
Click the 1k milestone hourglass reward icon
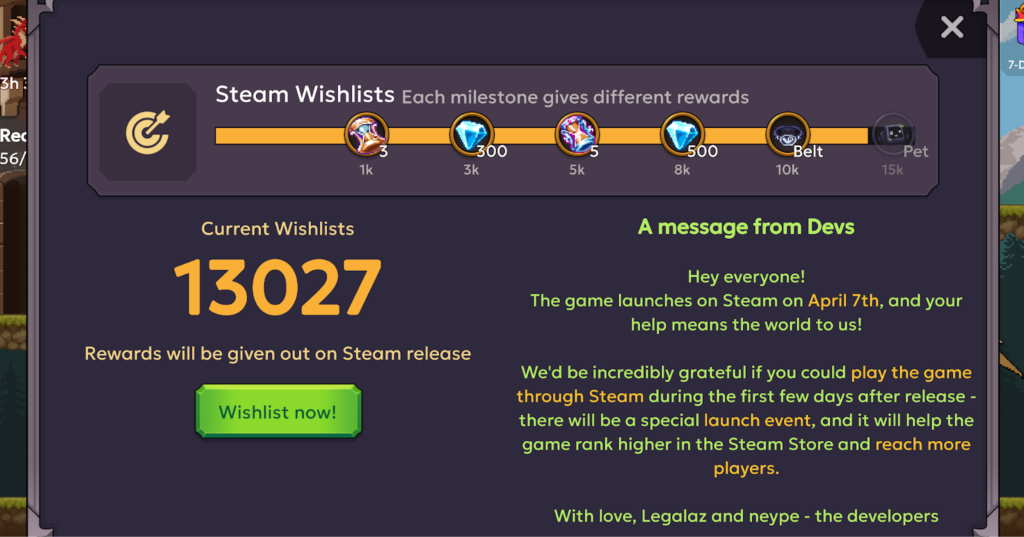[x=366, y=135]
